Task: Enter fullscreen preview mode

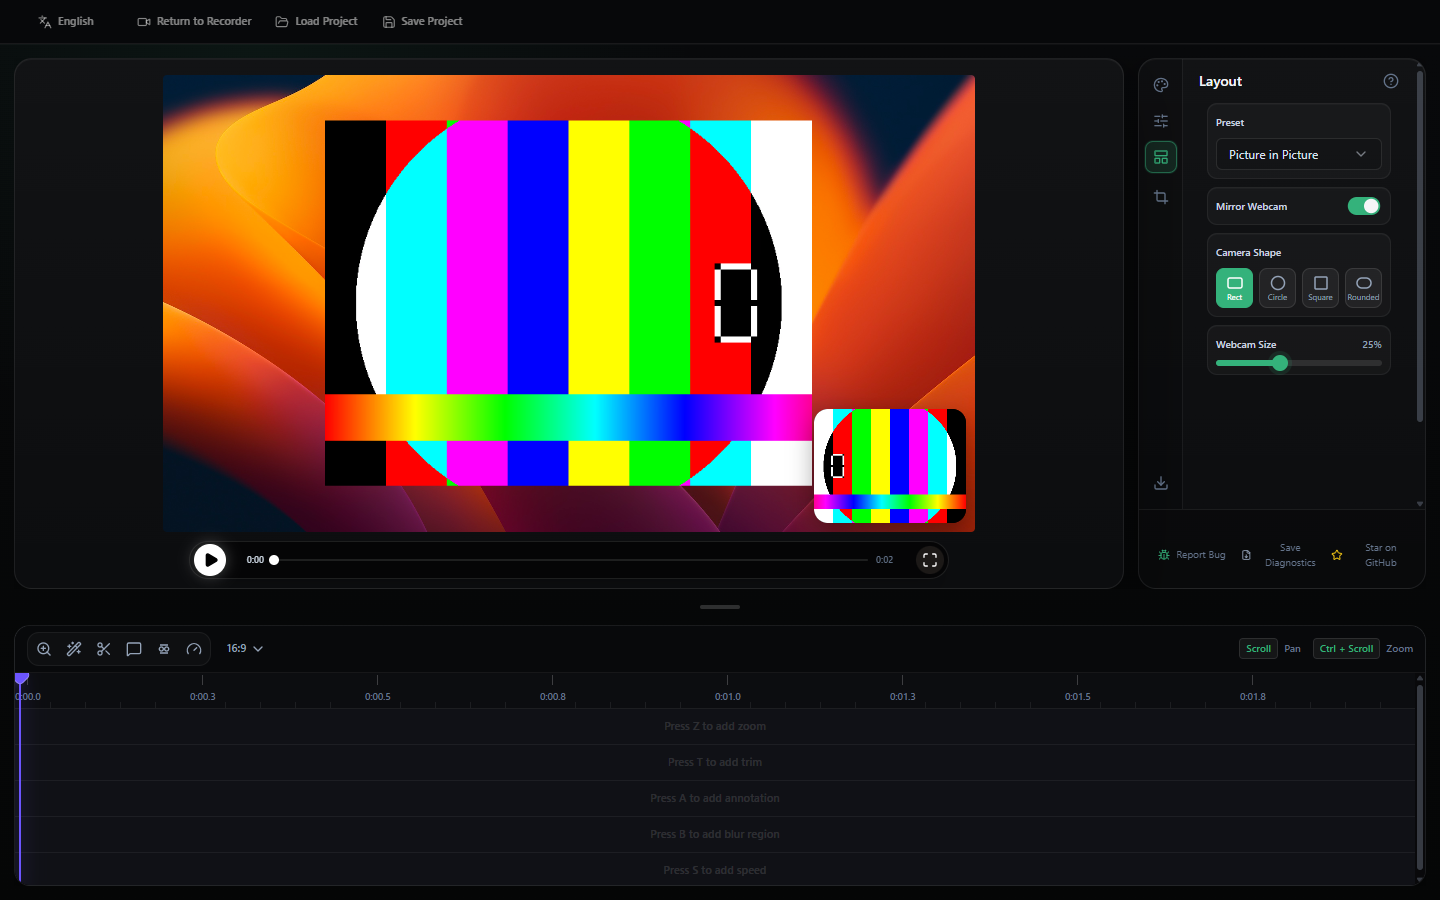Action: click(x=930, y=560)
